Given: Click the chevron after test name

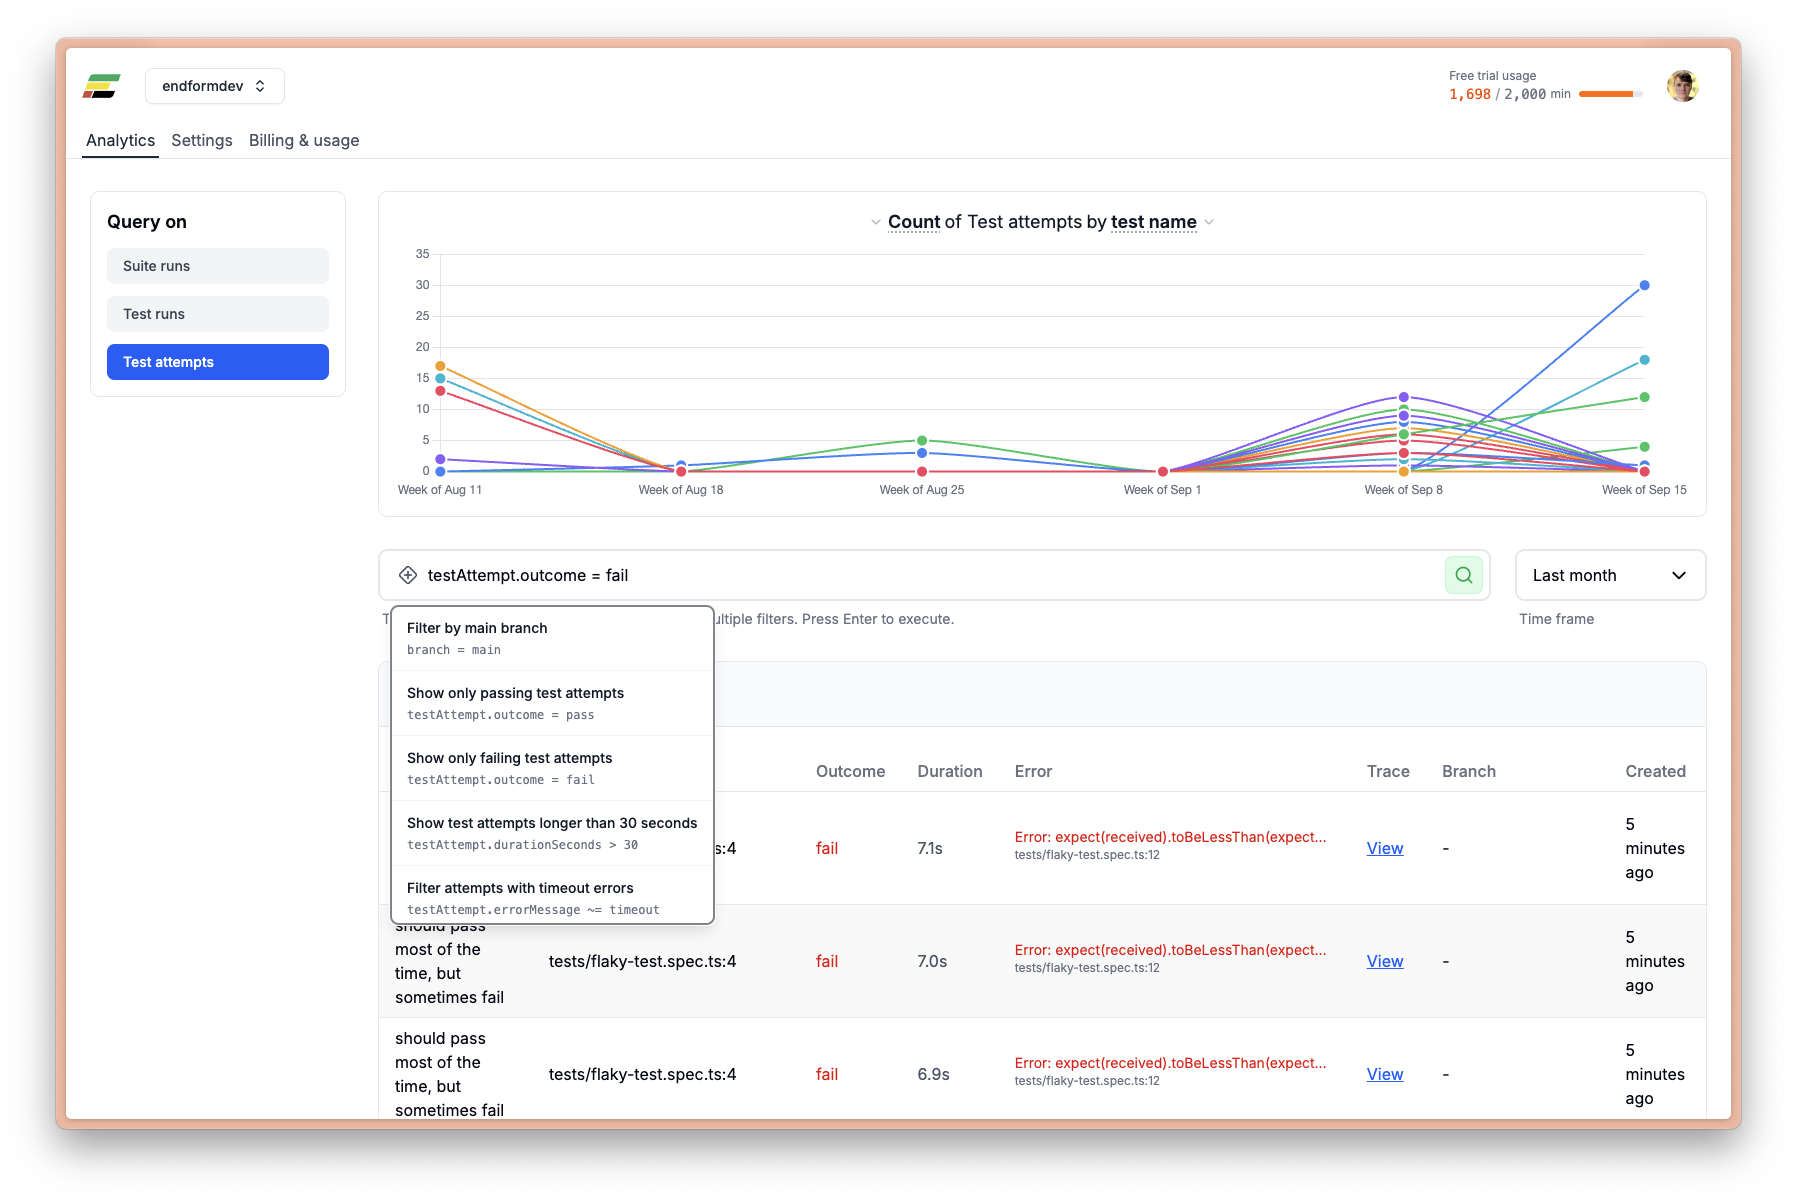Looking at the screenshot, I should point(1209,222).
